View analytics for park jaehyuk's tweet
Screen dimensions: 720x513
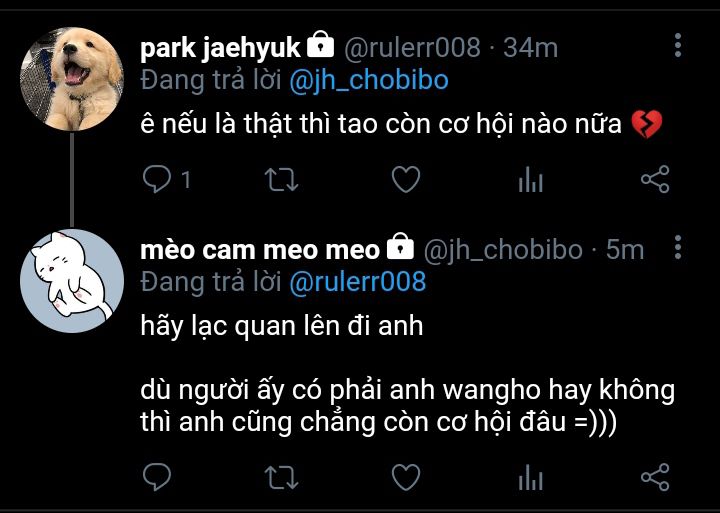[x=531, y=179]
